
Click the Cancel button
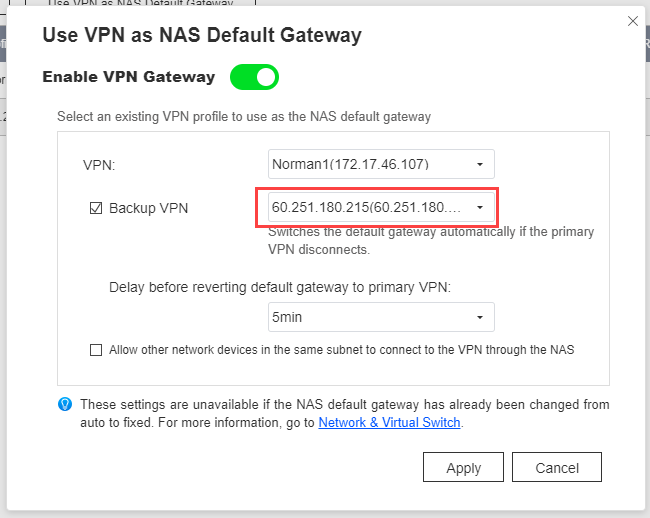[557, 467]
